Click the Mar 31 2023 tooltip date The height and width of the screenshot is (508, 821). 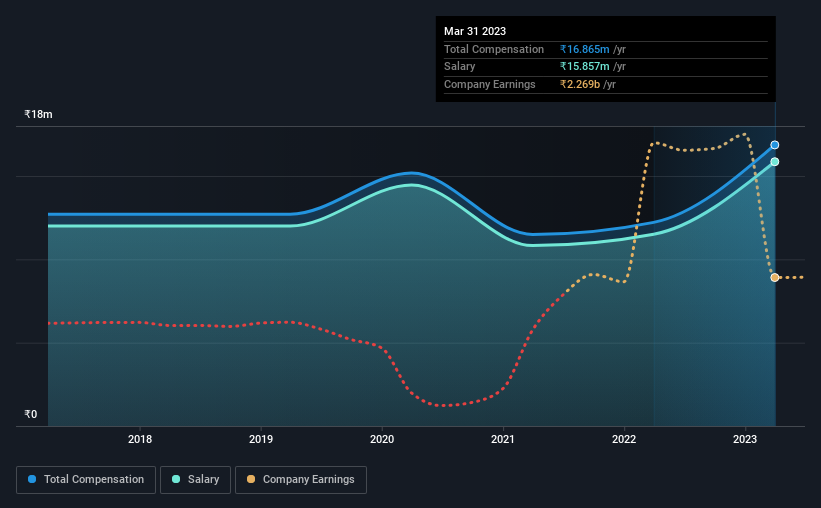[475, 31]
